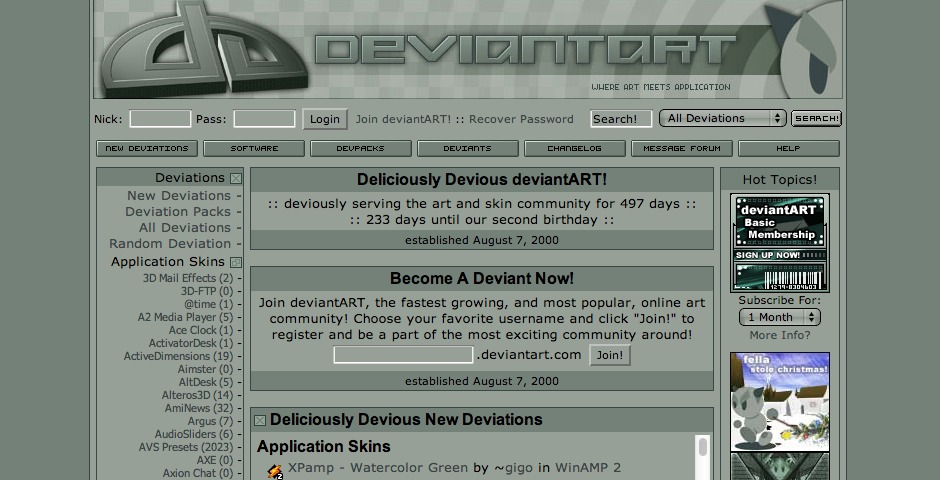Open All Deviations sidebar link

185,228
